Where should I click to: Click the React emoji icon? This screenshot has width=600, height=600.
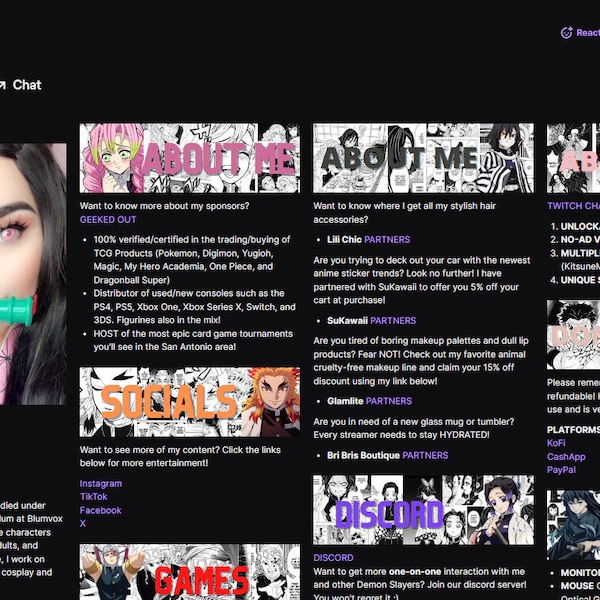pyautogui.click(x=566, y=33)
